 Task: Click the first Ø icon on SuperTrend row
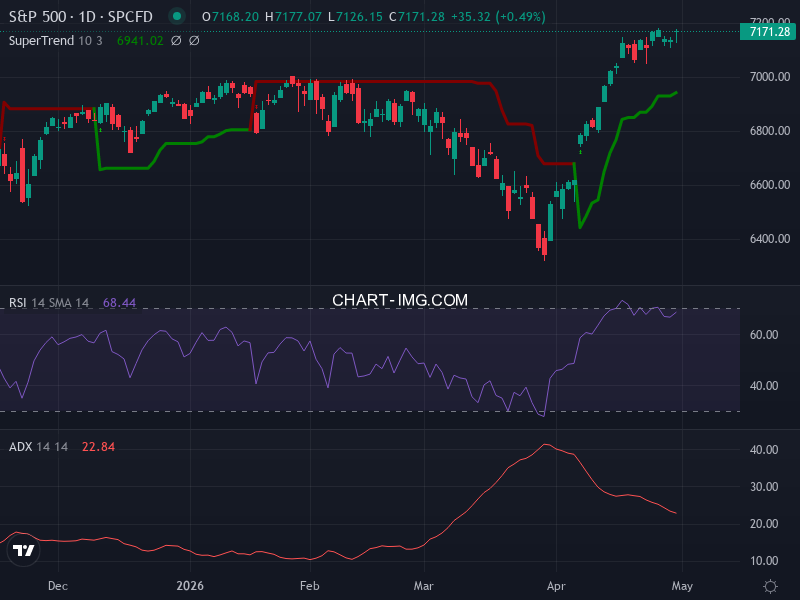pos(176,41)
